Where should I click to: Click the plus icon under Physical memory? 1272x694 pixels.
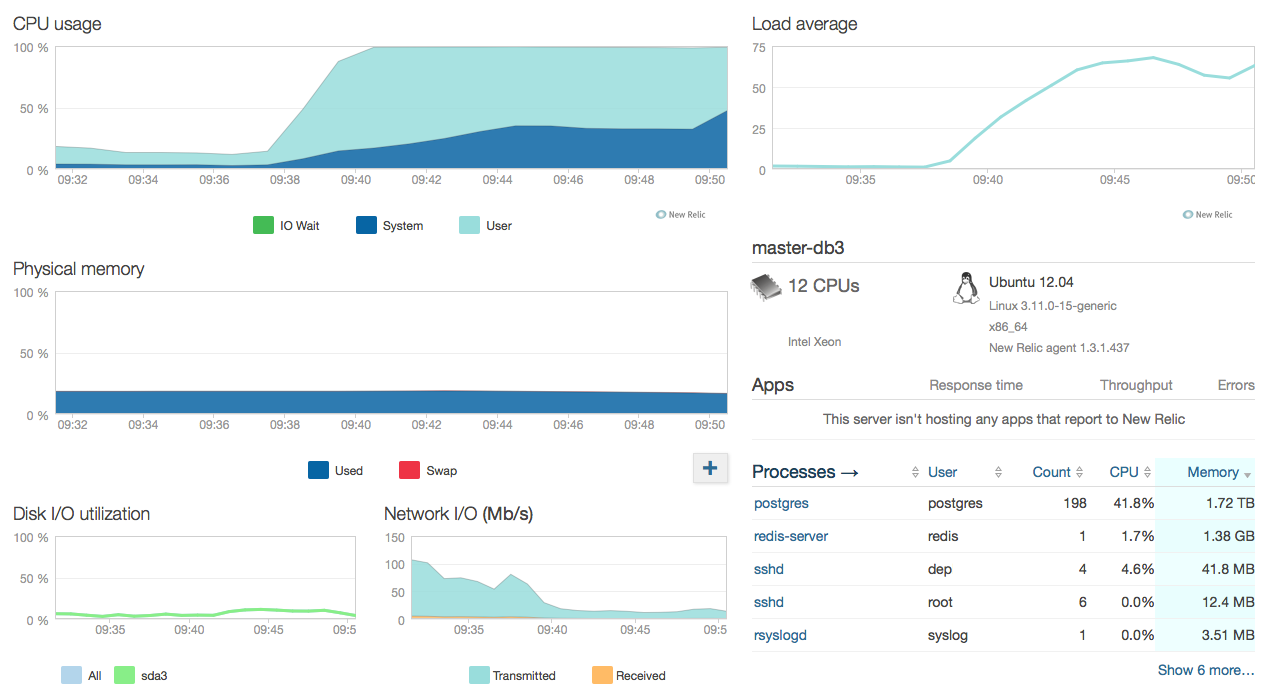coord(709,468)
